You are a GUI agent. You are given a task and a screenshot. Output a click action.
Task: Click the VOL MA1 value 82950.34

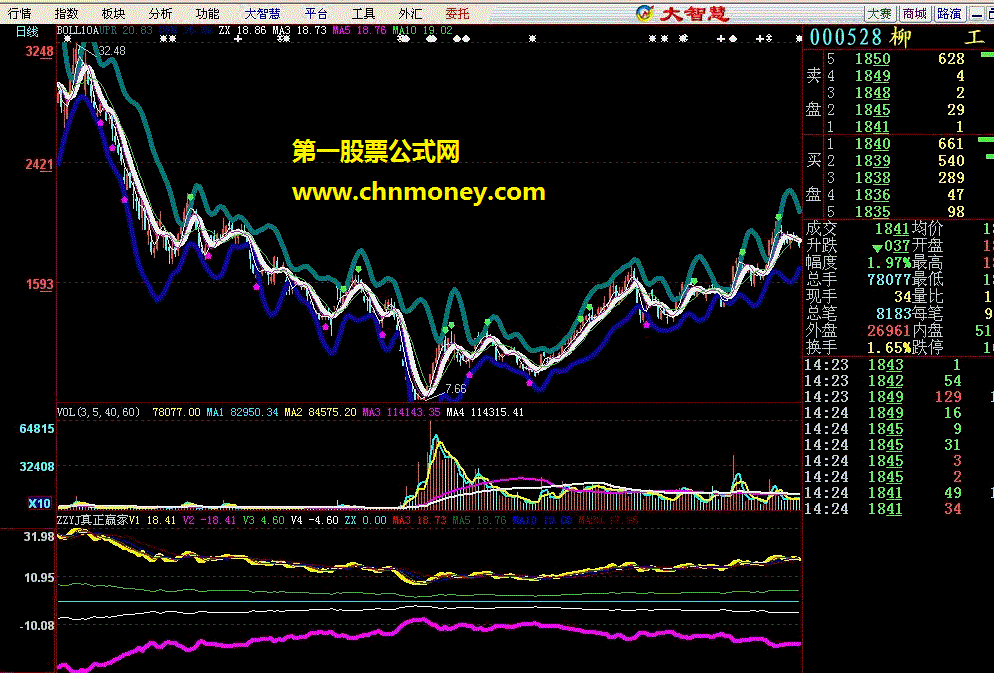[x=254, y=412]
